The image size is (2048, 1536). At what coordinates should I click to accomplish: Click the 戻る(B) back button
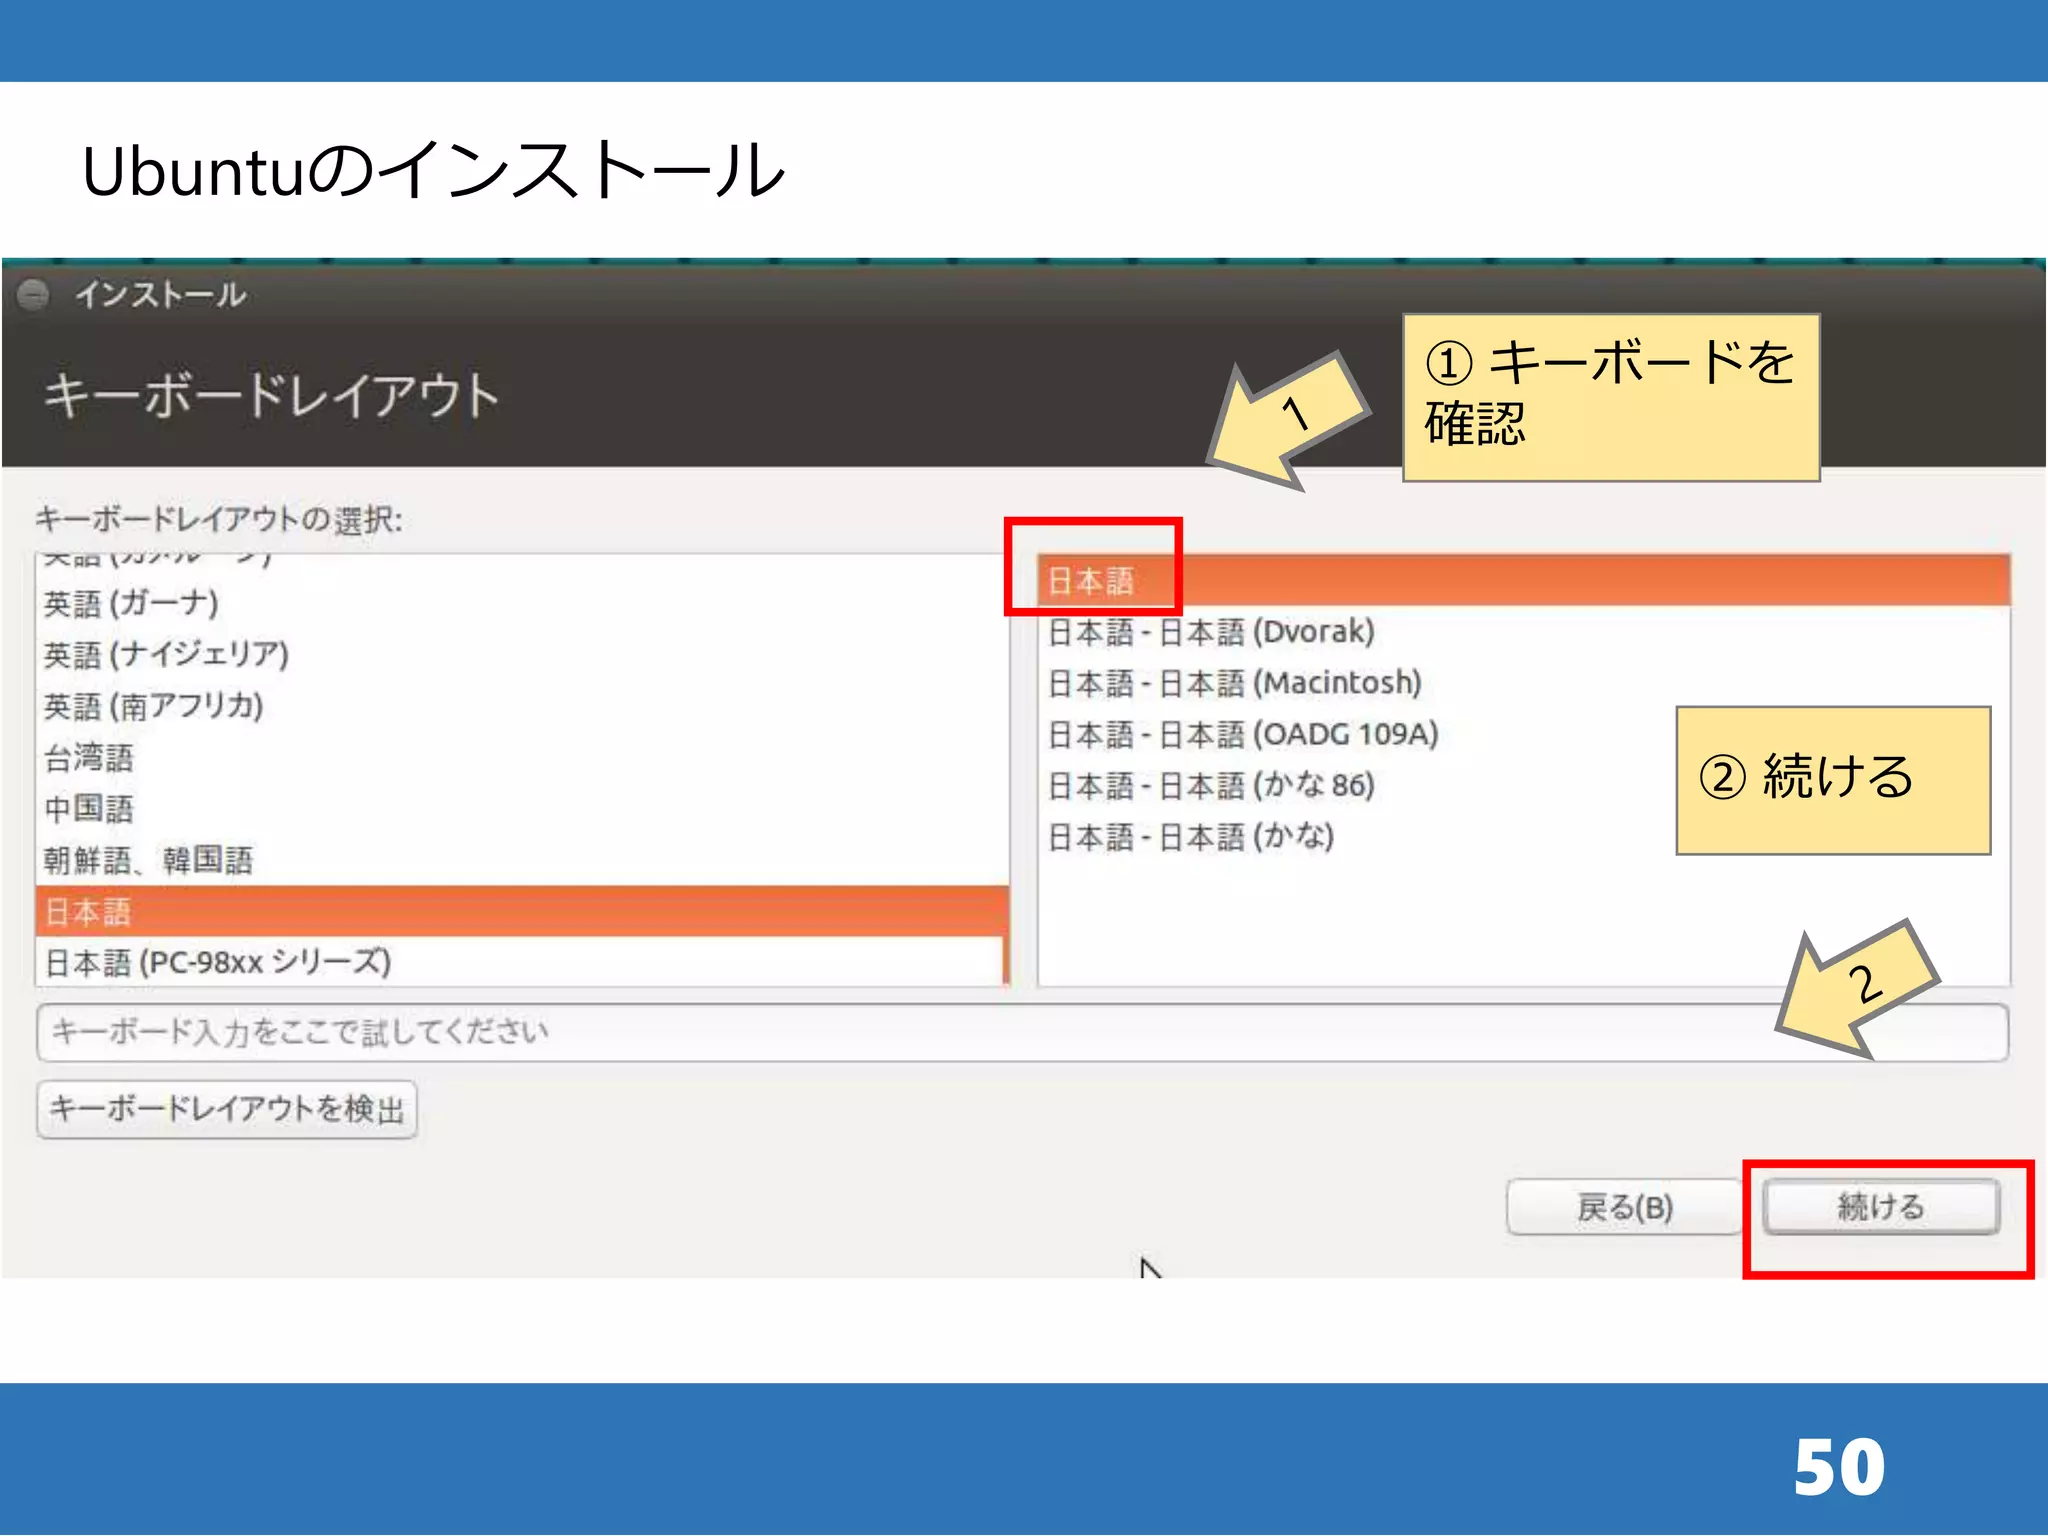point(1624,1207)
